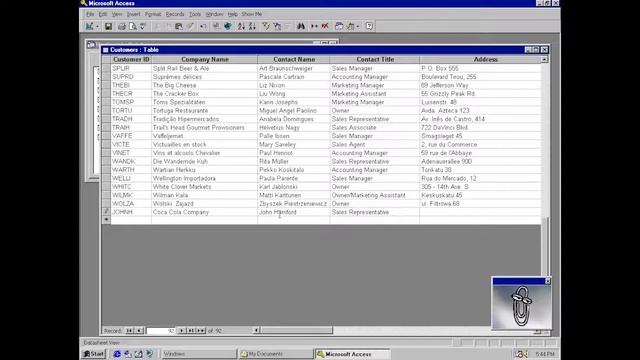Go to last record navigation button
The height and width of the screenshot is (360, 640).
pos(191,331)
